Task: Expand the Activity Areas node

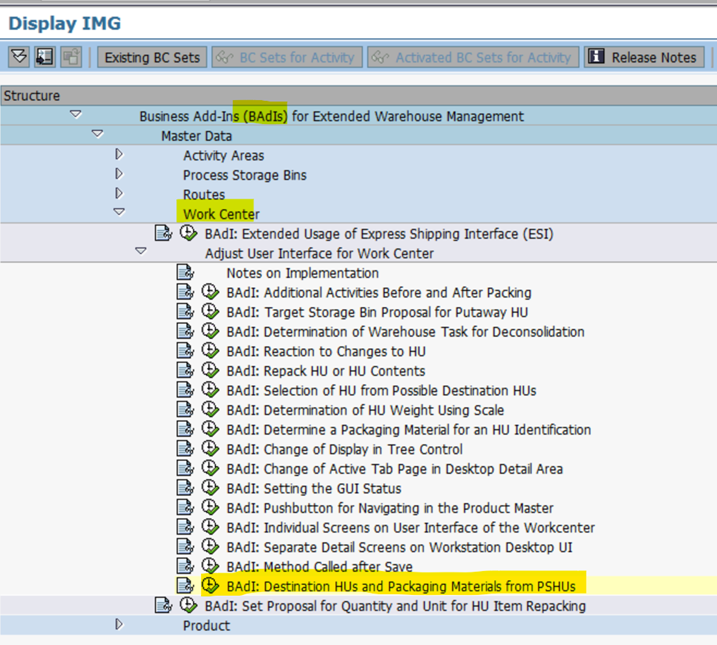Action: tap(119, 155)
